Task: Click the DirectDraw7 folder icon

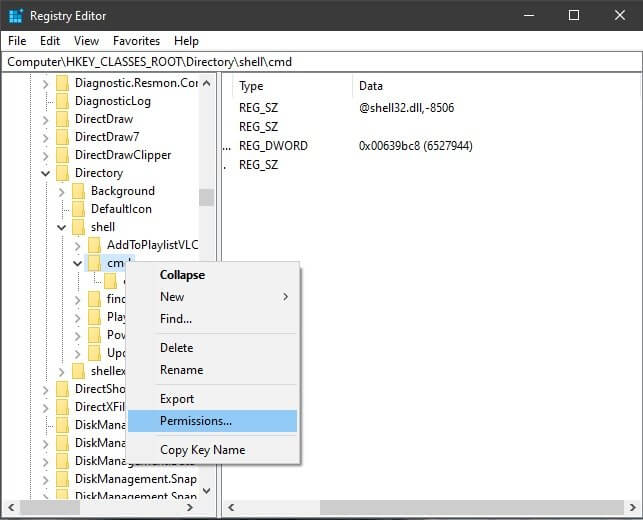Action: 62,137
